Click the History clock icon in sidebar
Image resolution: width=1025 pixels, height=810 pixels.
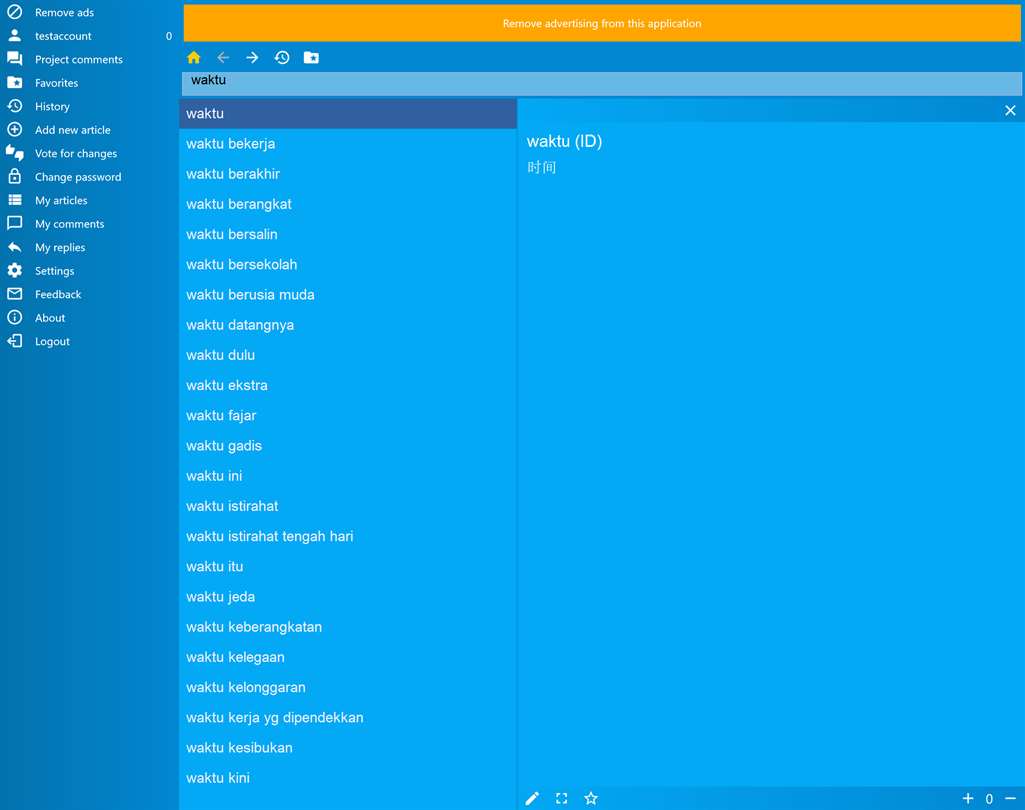pyautogui.click(x=14, y=106)
